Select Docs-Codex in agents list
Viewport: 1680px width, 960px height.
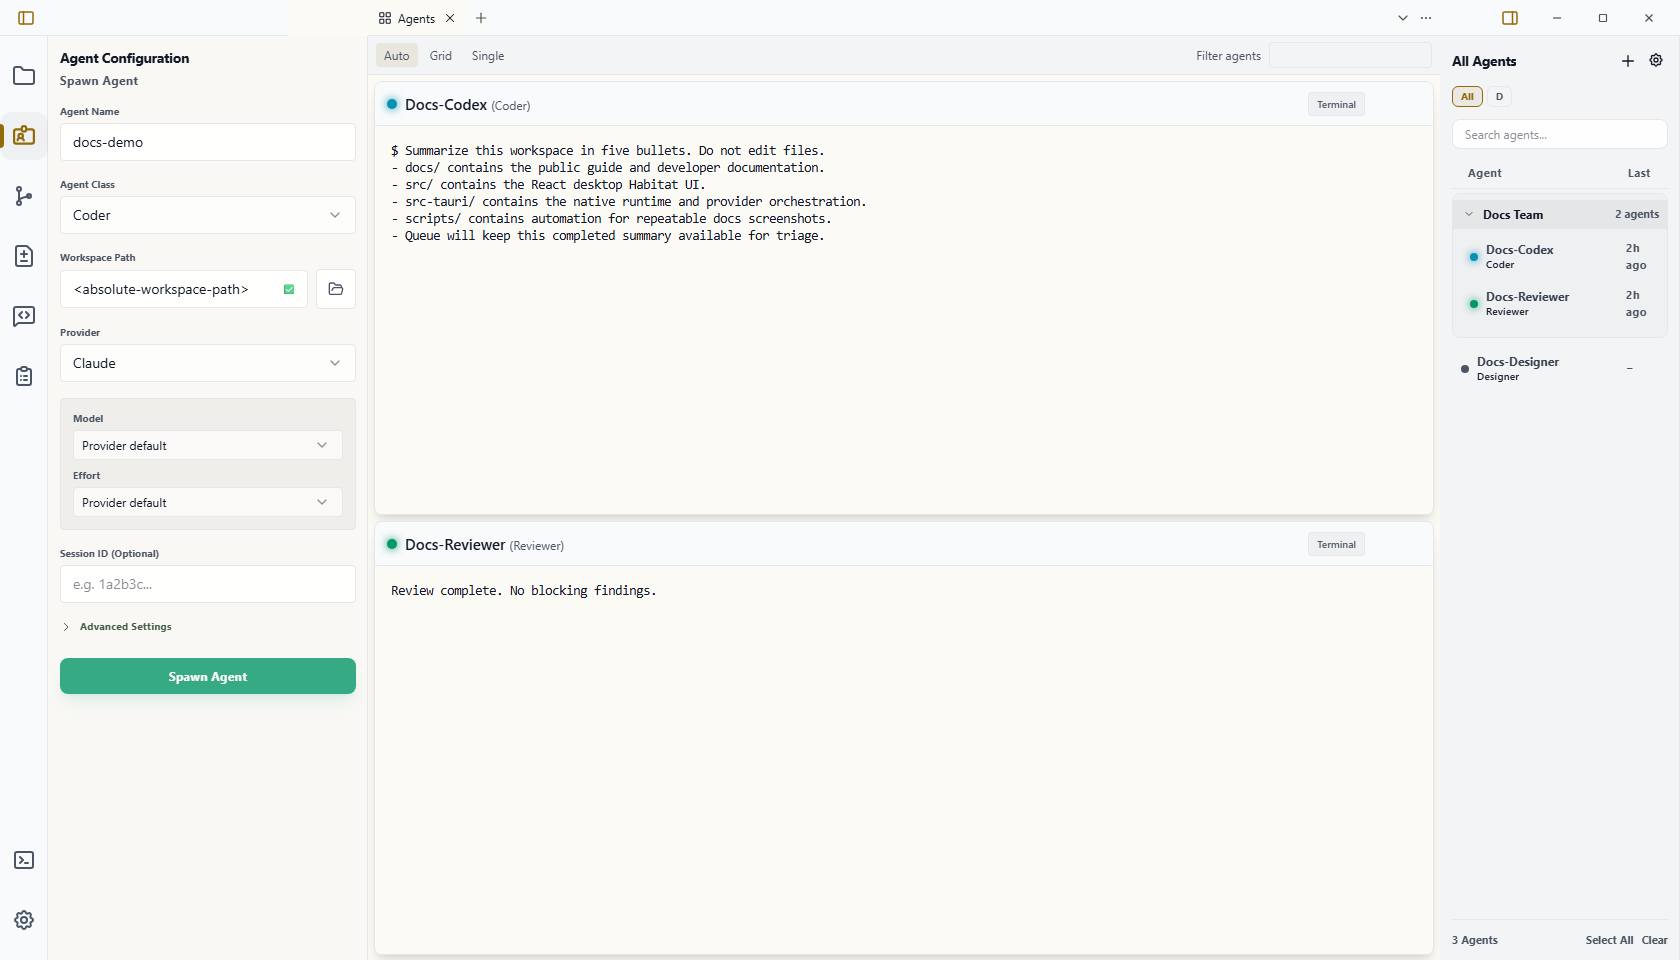(1559, 257)
